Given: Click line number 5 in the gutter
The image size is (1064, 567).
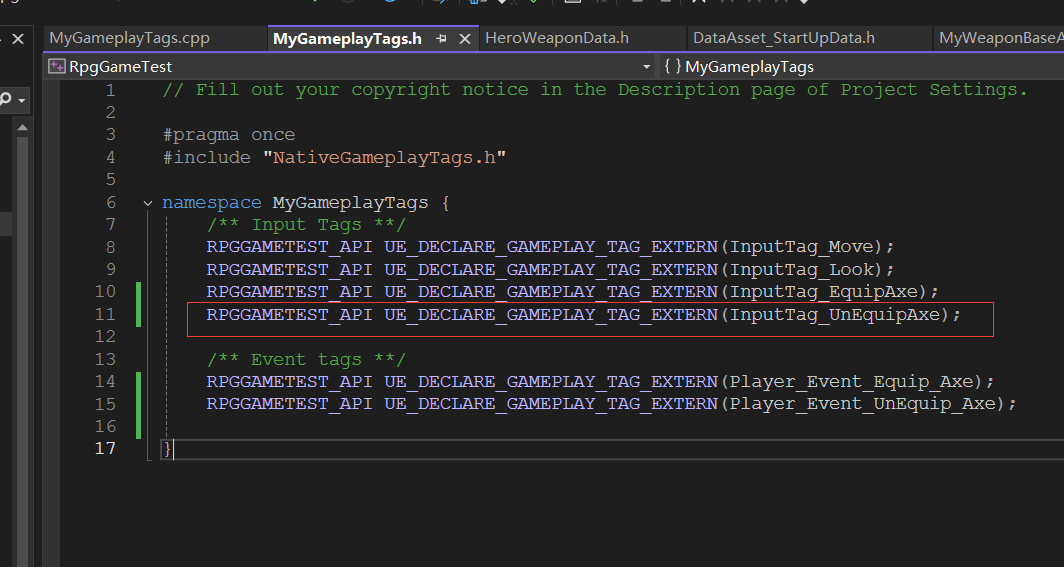Looking at the screenshot, I should pyautogui.click(x=111, y=180).
